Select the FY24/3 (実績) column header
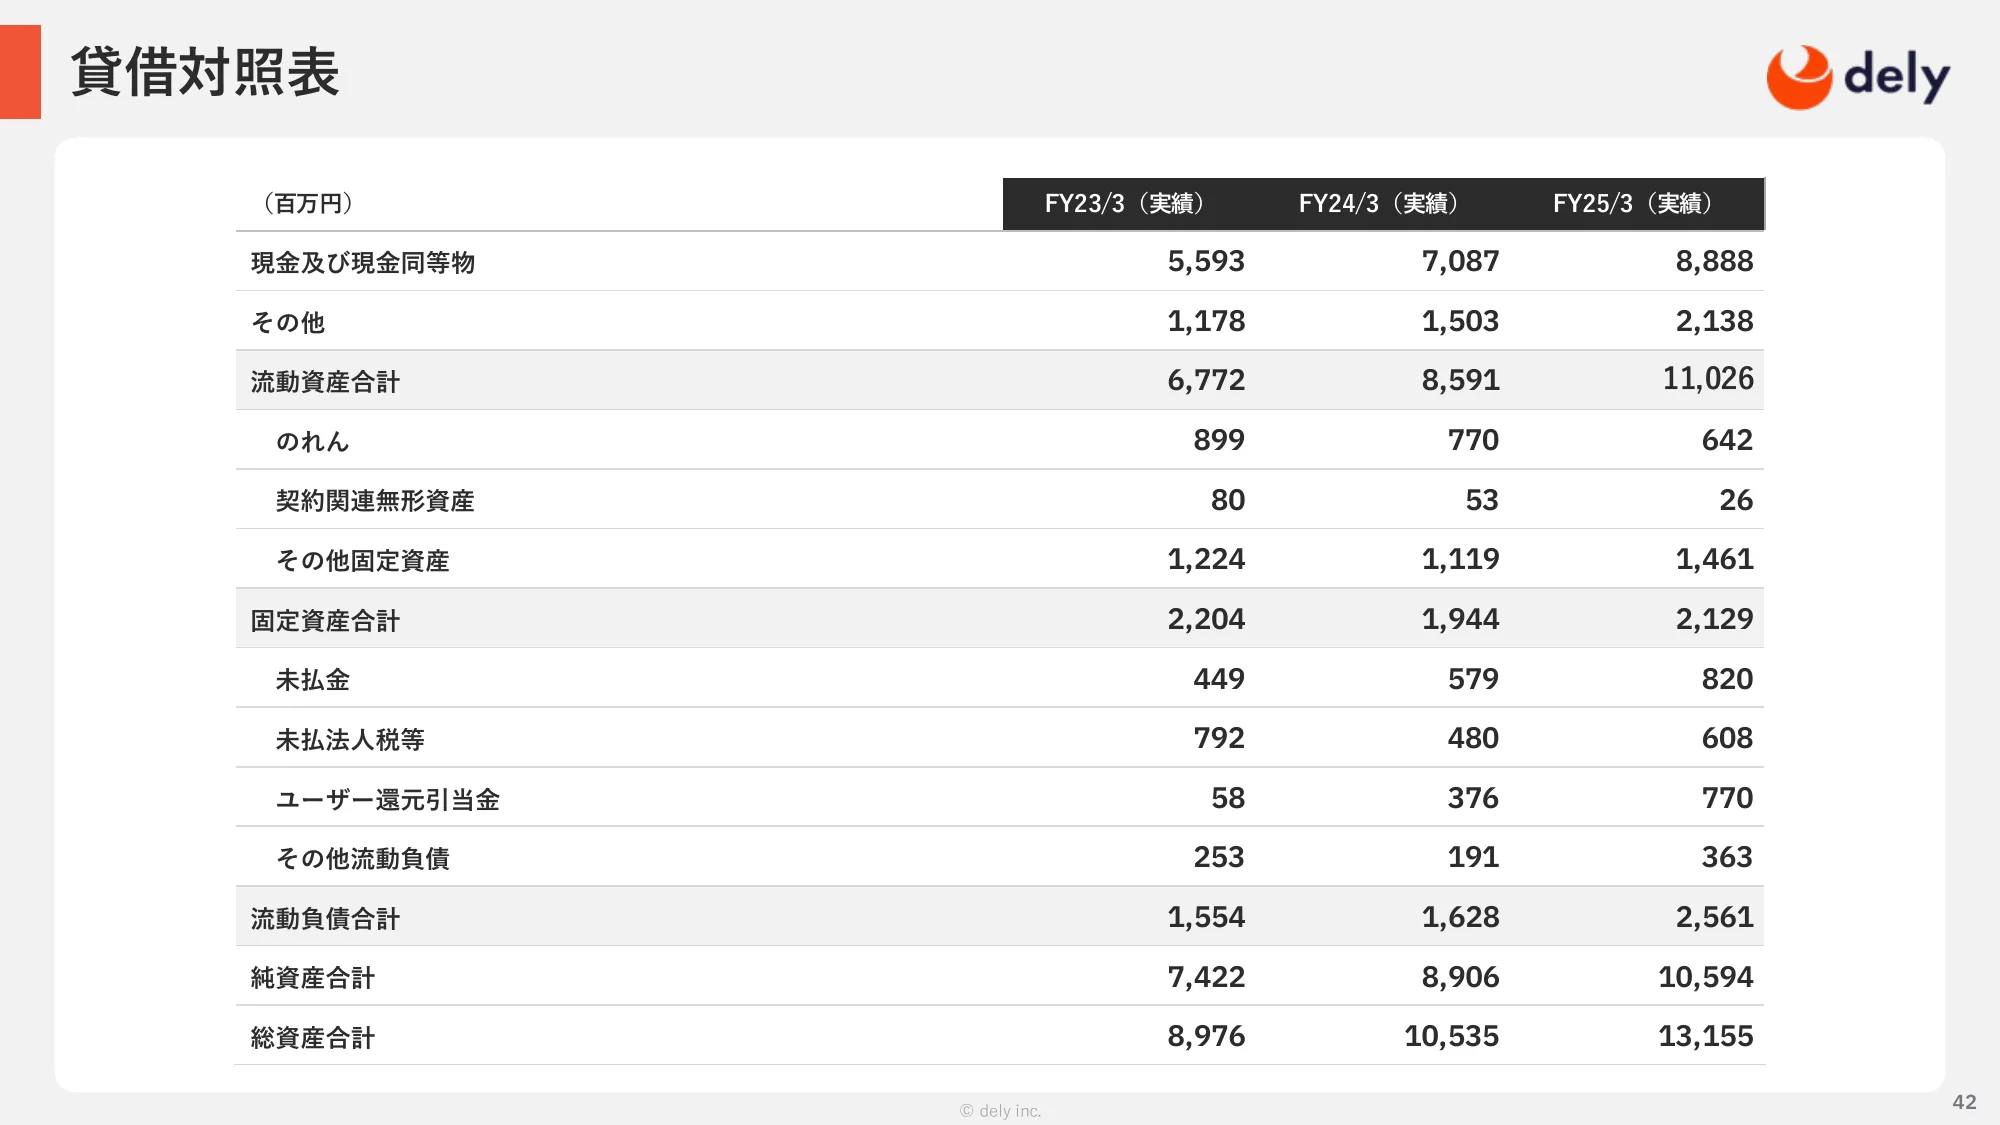Screen dimensions: 2000x1125 pyautogui.click(x=1378, y=204)
